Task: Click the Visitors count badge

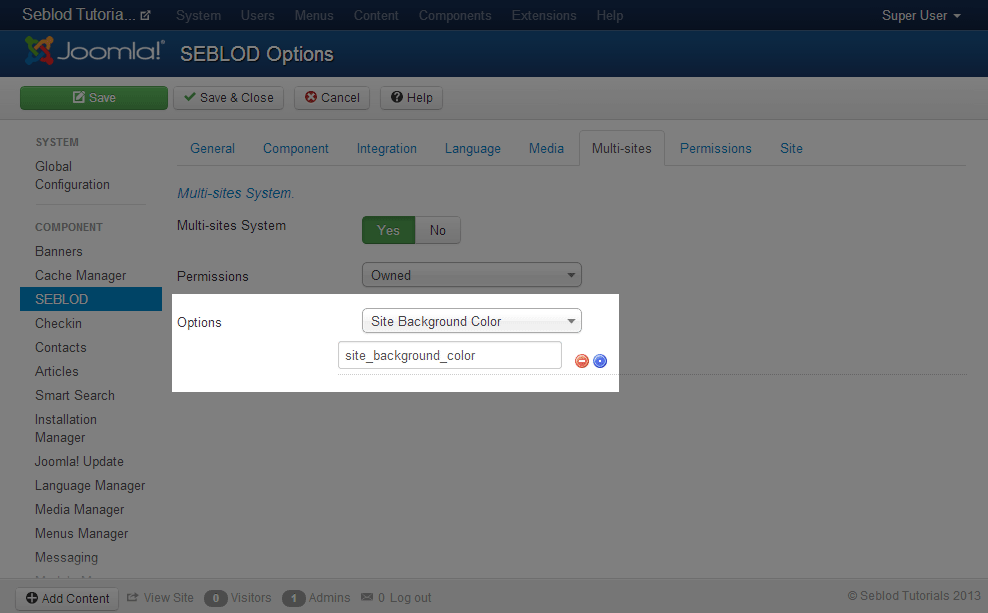Action: [x=215, y=598]
